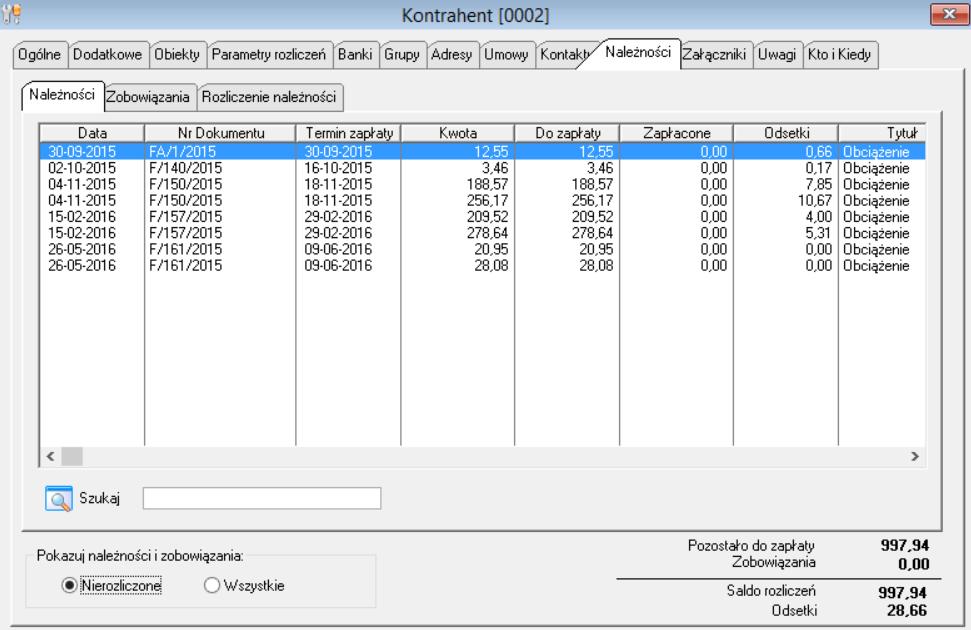This screenshot has height=630, width=971.
Task: Switch to the Obiekty tab
Action: pyautogui.click(x=177, y=55)
